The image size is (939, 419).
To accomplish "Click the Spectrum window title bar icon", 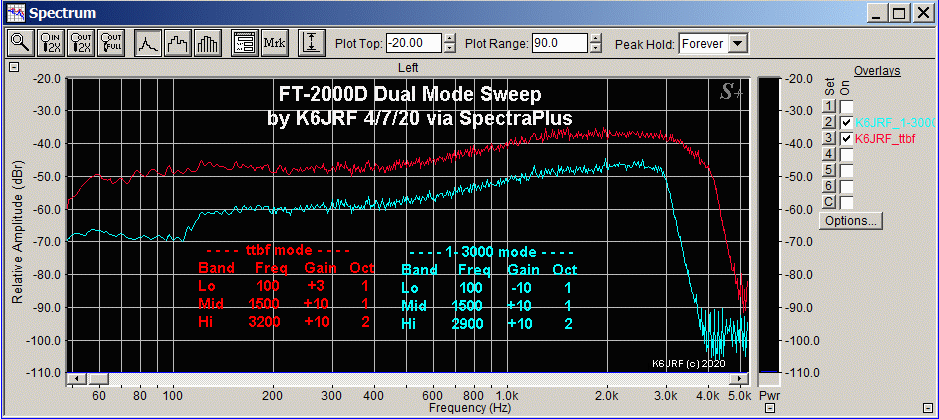I will click(x=14, y=13).
